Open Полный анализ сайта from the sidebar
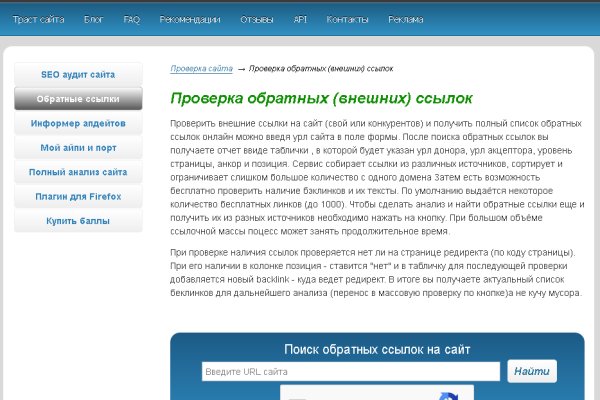600x400 pixels. (78, 172)
